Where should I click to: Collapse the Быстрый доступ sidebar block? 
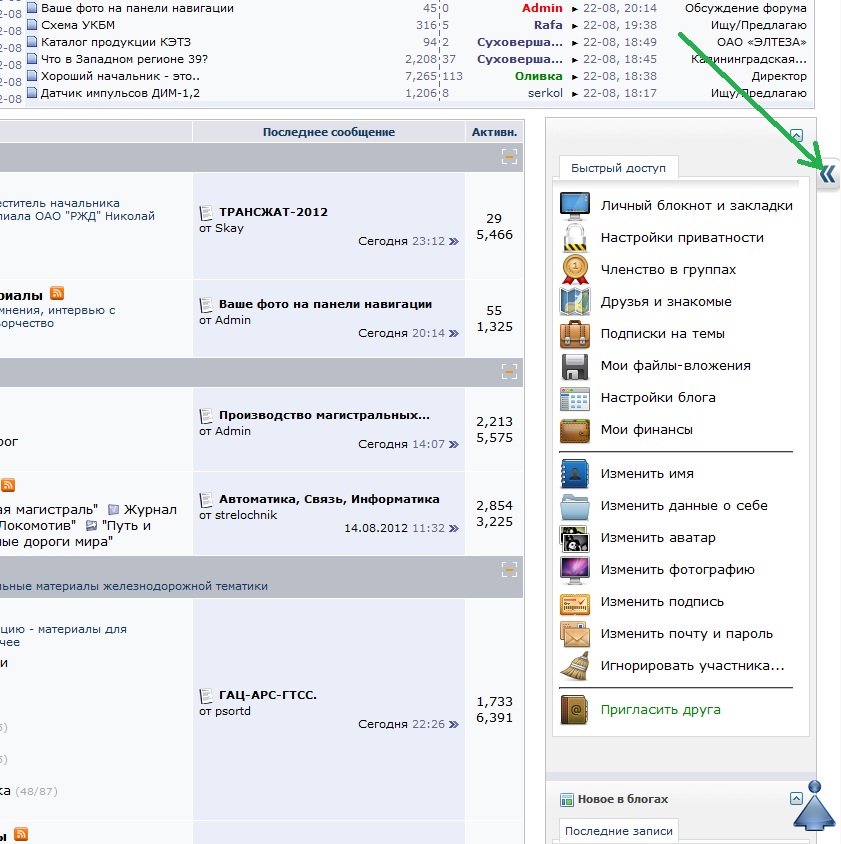point(796,135)
